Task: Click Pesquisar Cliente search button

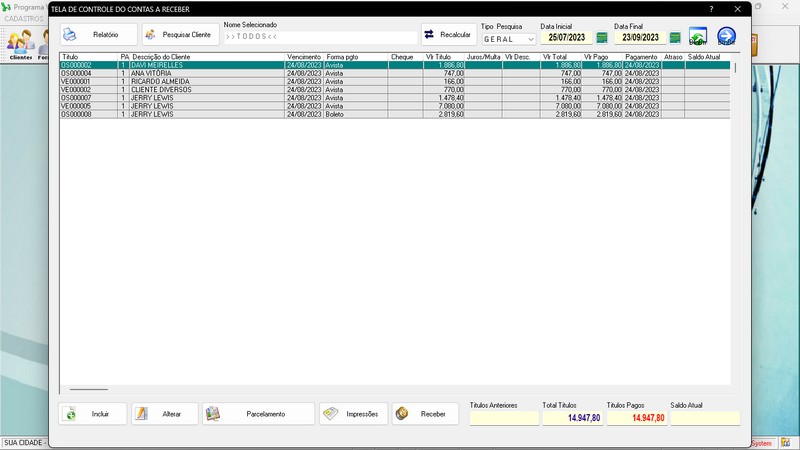Action: (181, 35)
